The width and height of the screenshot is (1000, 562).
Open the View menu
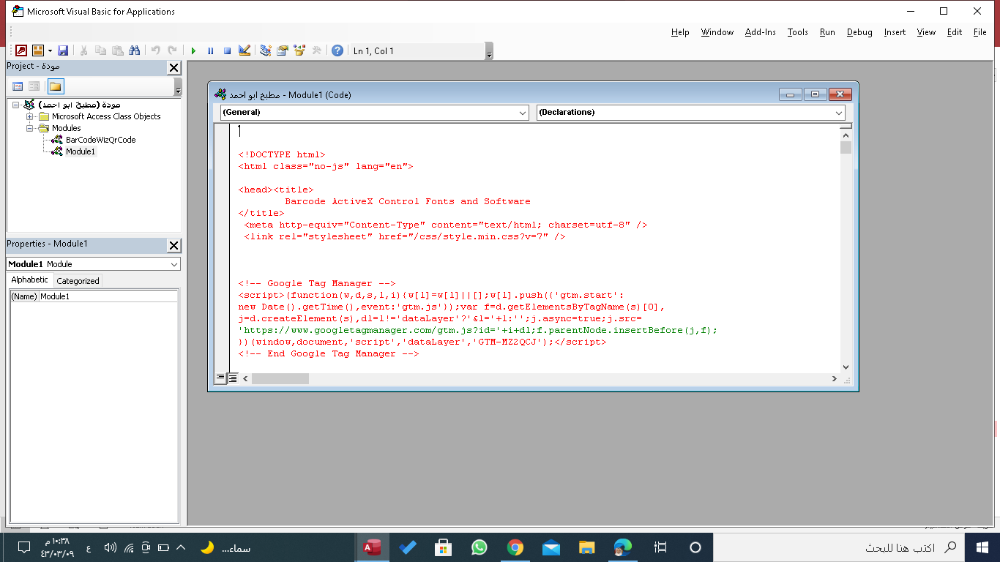(x=926, y=32)
